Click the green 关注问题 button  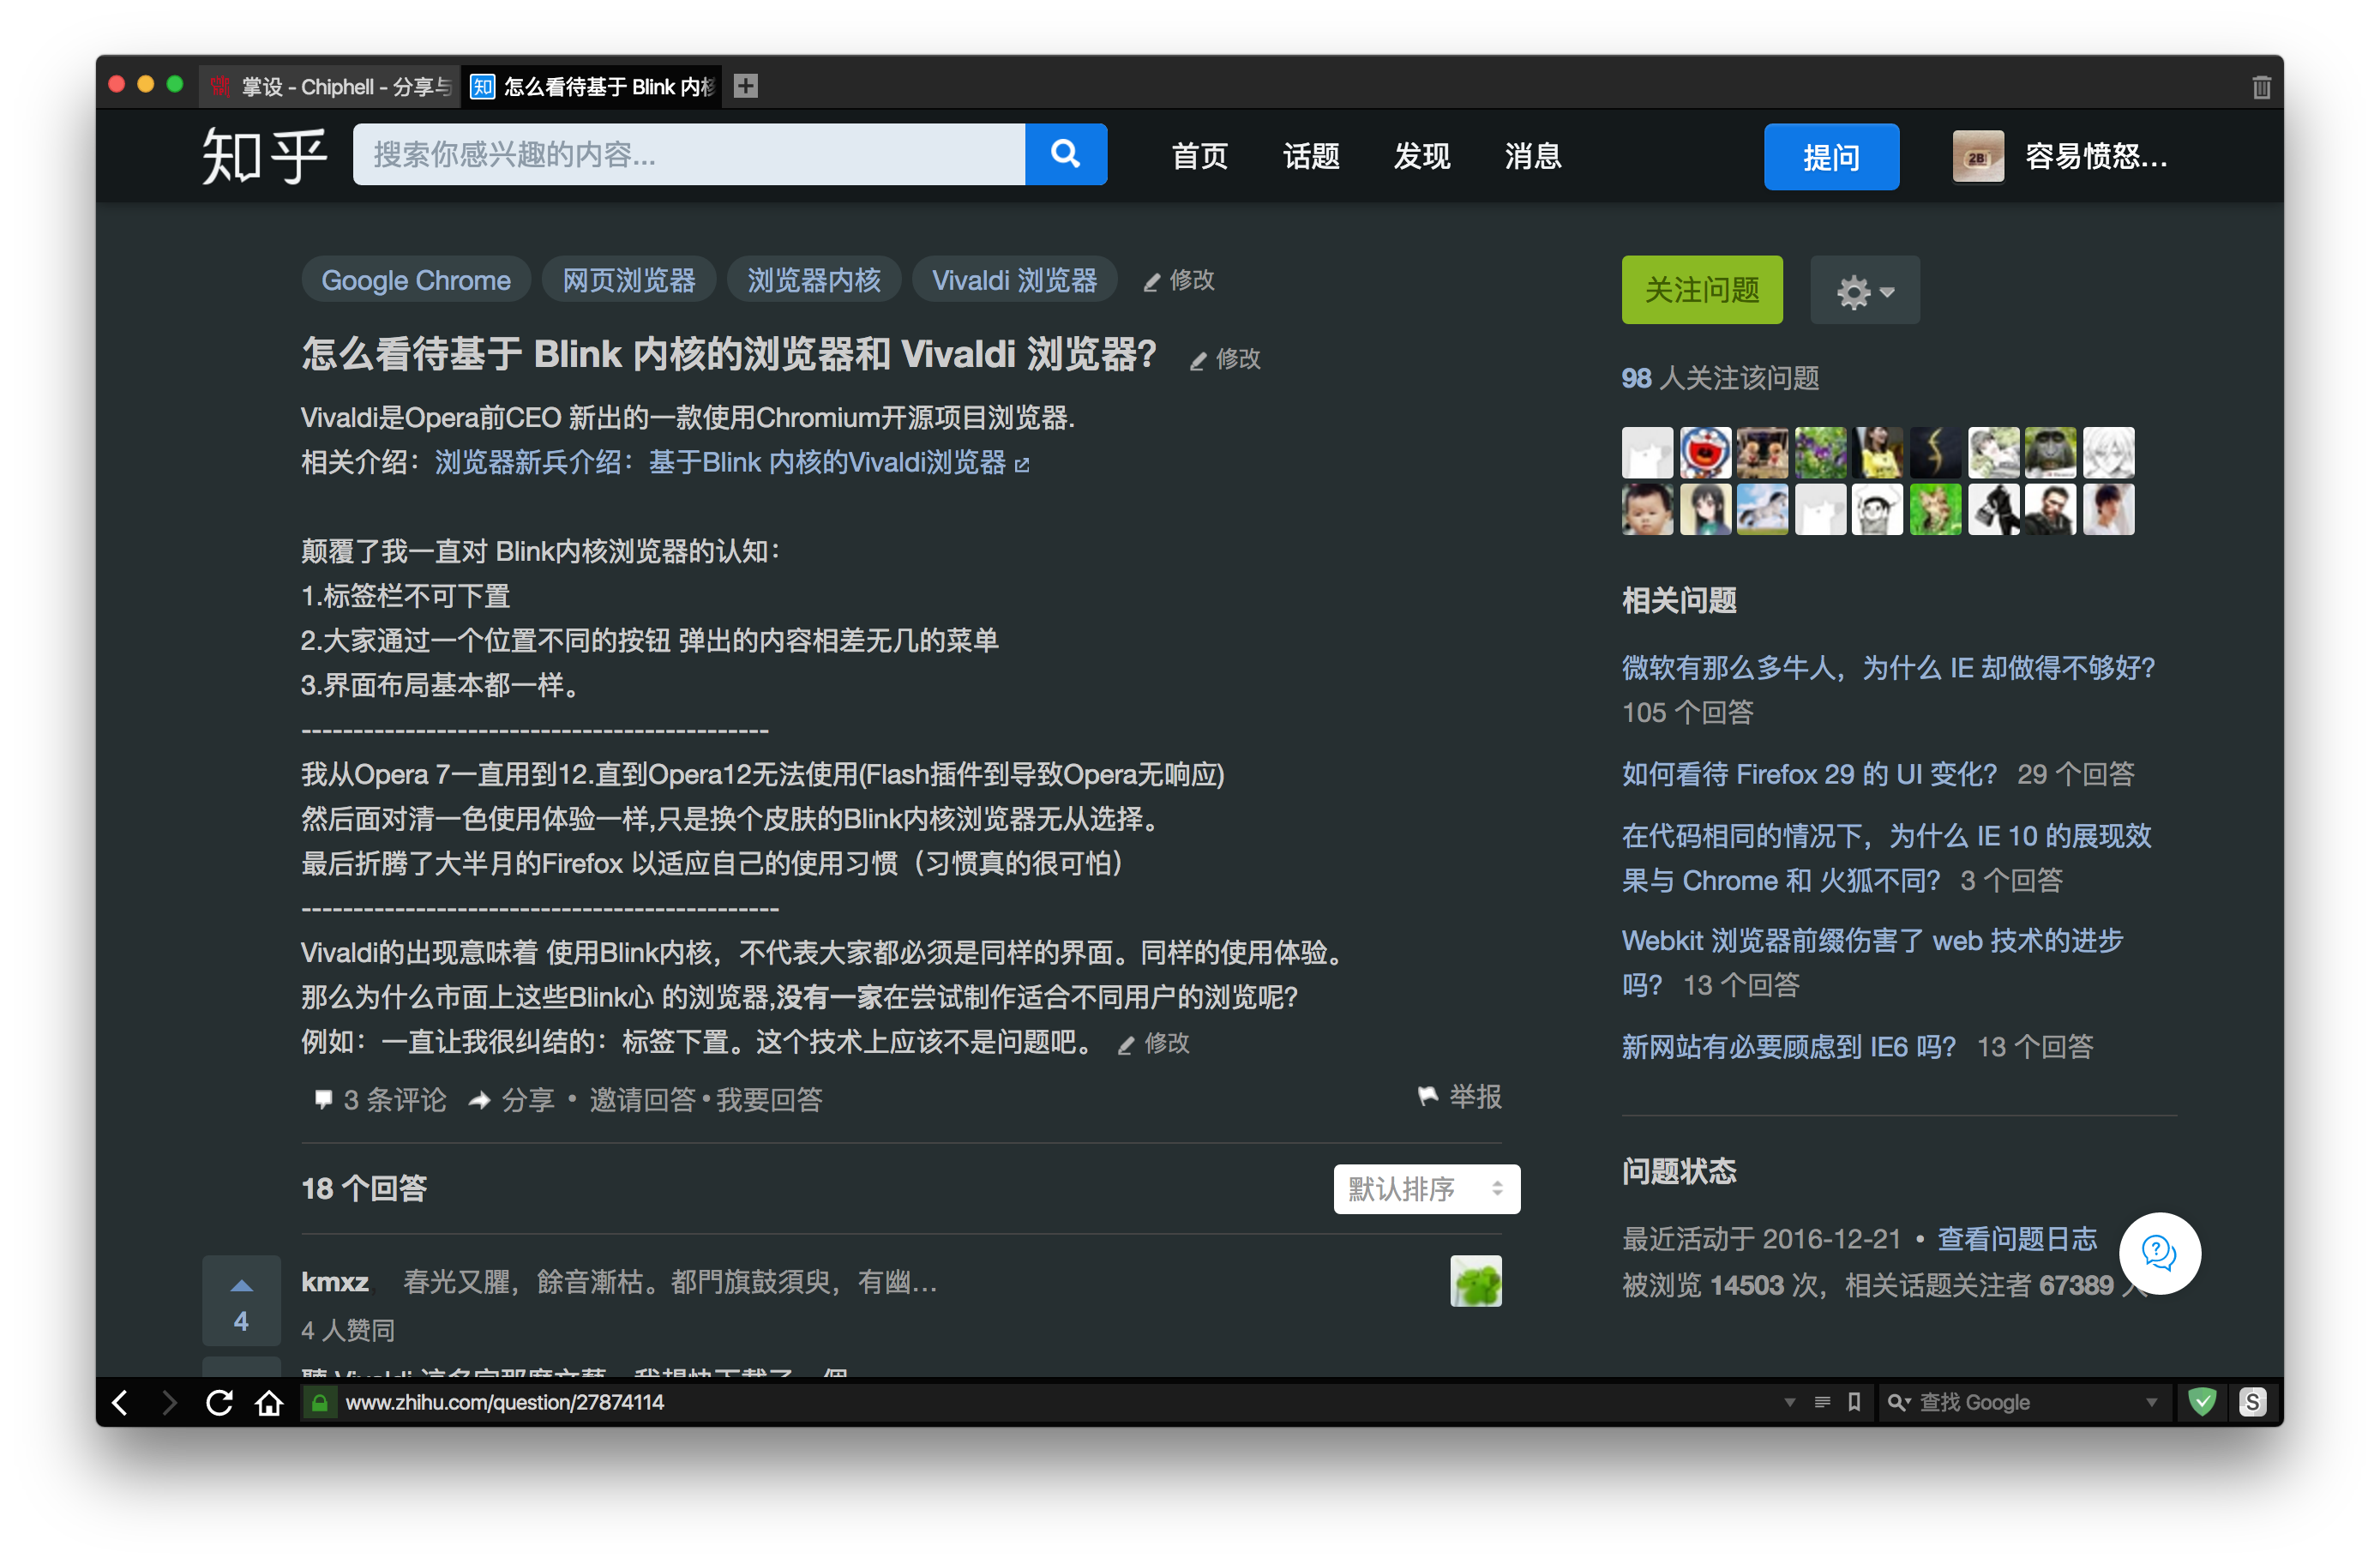[x=1701, y=290]
